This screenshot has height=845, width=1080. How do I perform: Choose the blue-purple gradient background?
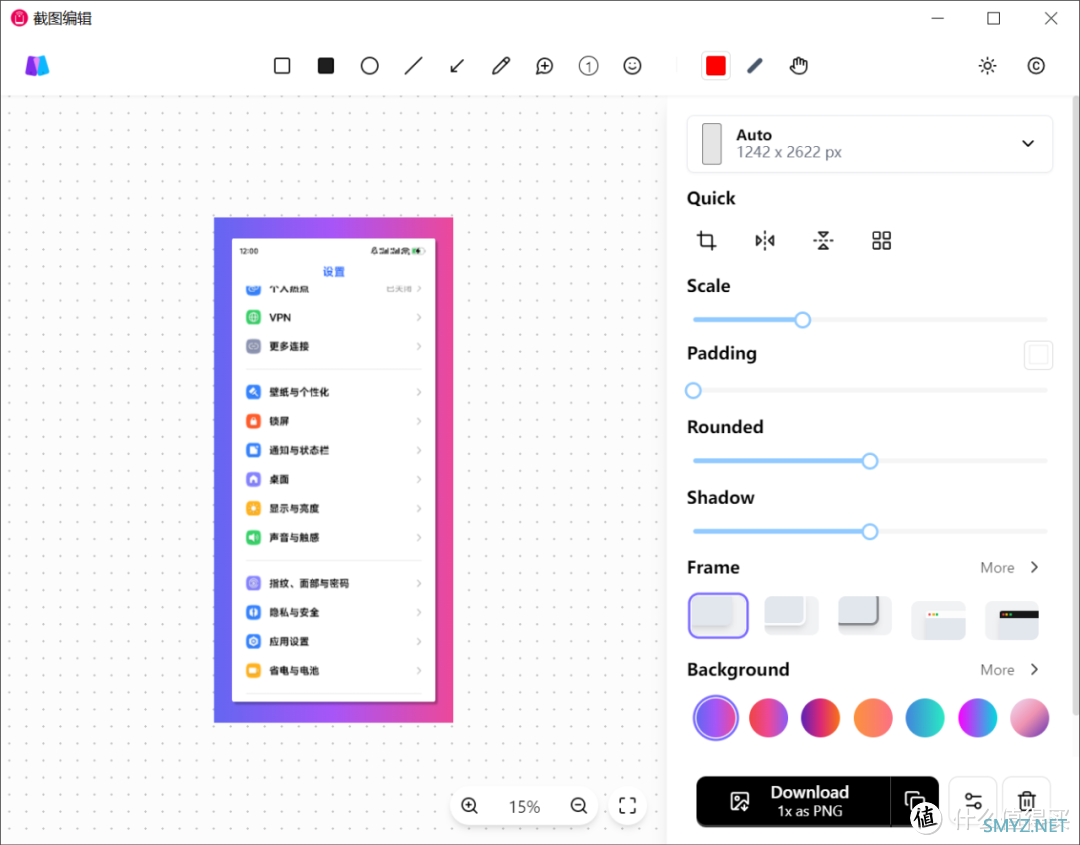[x=716, y=718]
